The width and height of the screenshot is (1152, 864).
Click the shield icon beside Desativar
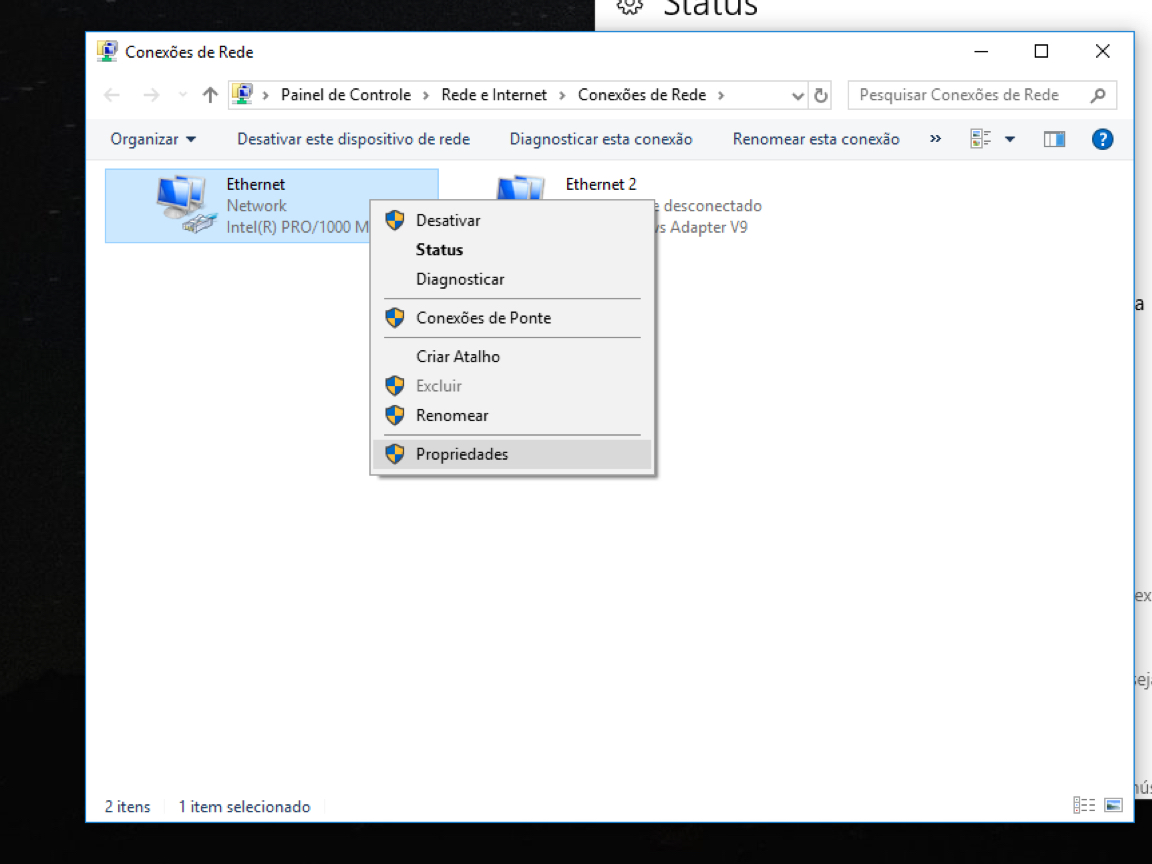point(395,220)
